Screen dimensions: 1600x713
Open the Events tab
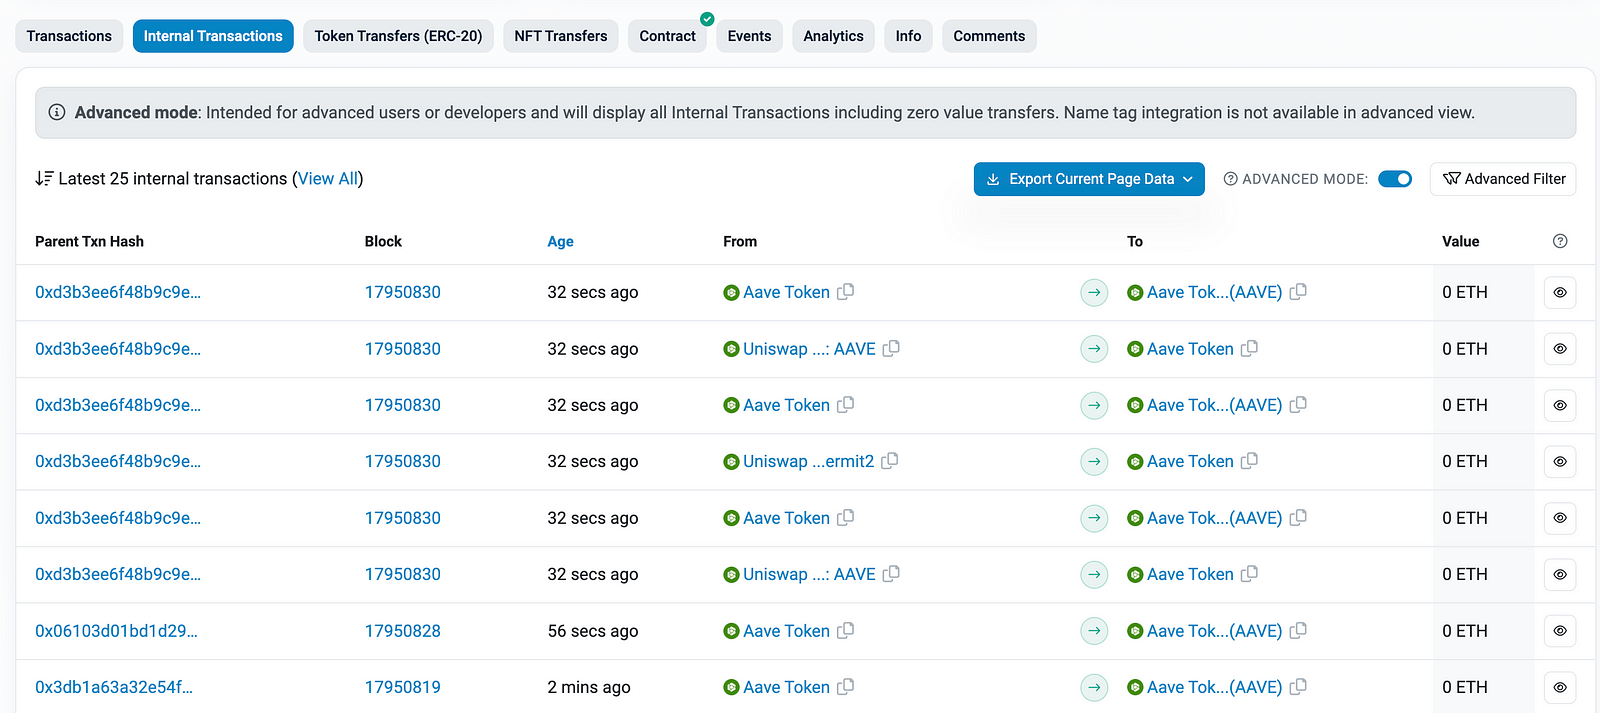(x=749, y=36)
